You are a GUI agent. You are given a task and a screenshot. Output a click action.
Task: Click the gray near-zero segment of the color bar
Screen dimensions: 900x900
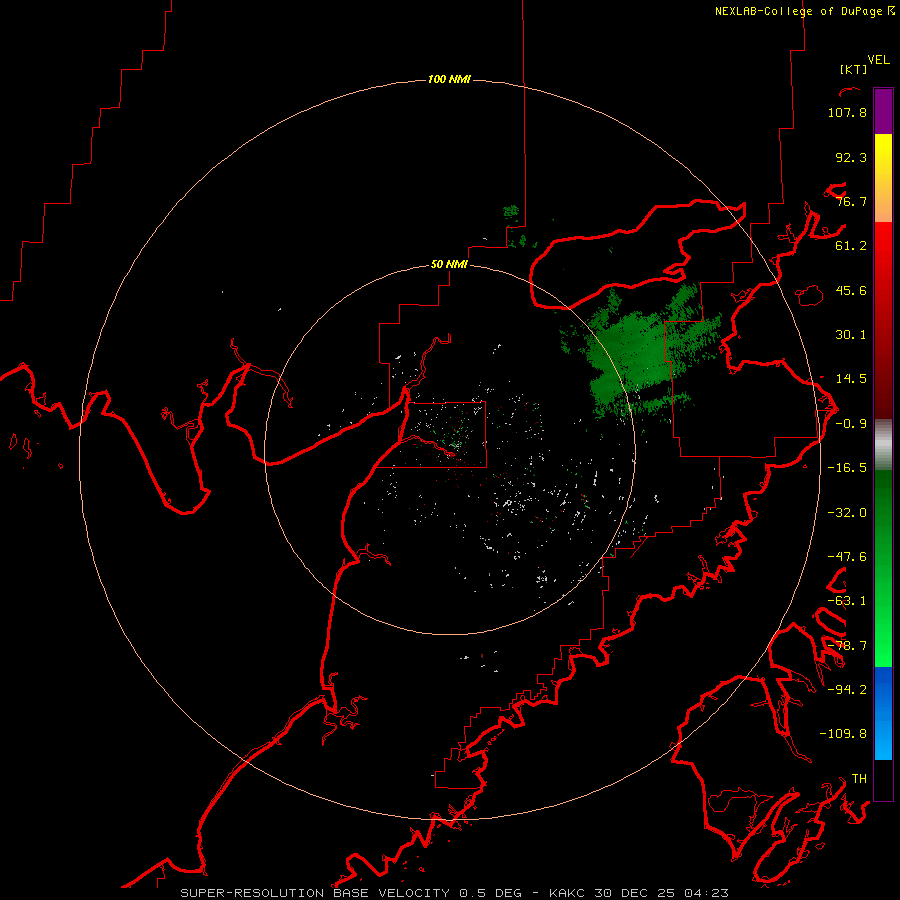(x=883, y=443)
